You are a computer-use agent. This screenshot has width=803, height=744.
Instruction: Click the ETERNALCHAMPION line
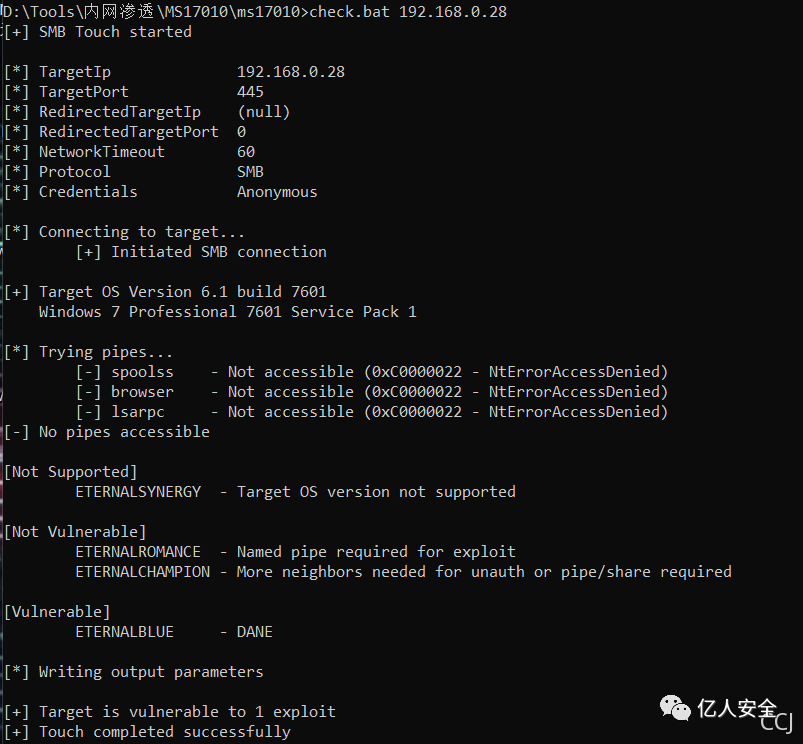pyautogui.click(x=404, y=571)
